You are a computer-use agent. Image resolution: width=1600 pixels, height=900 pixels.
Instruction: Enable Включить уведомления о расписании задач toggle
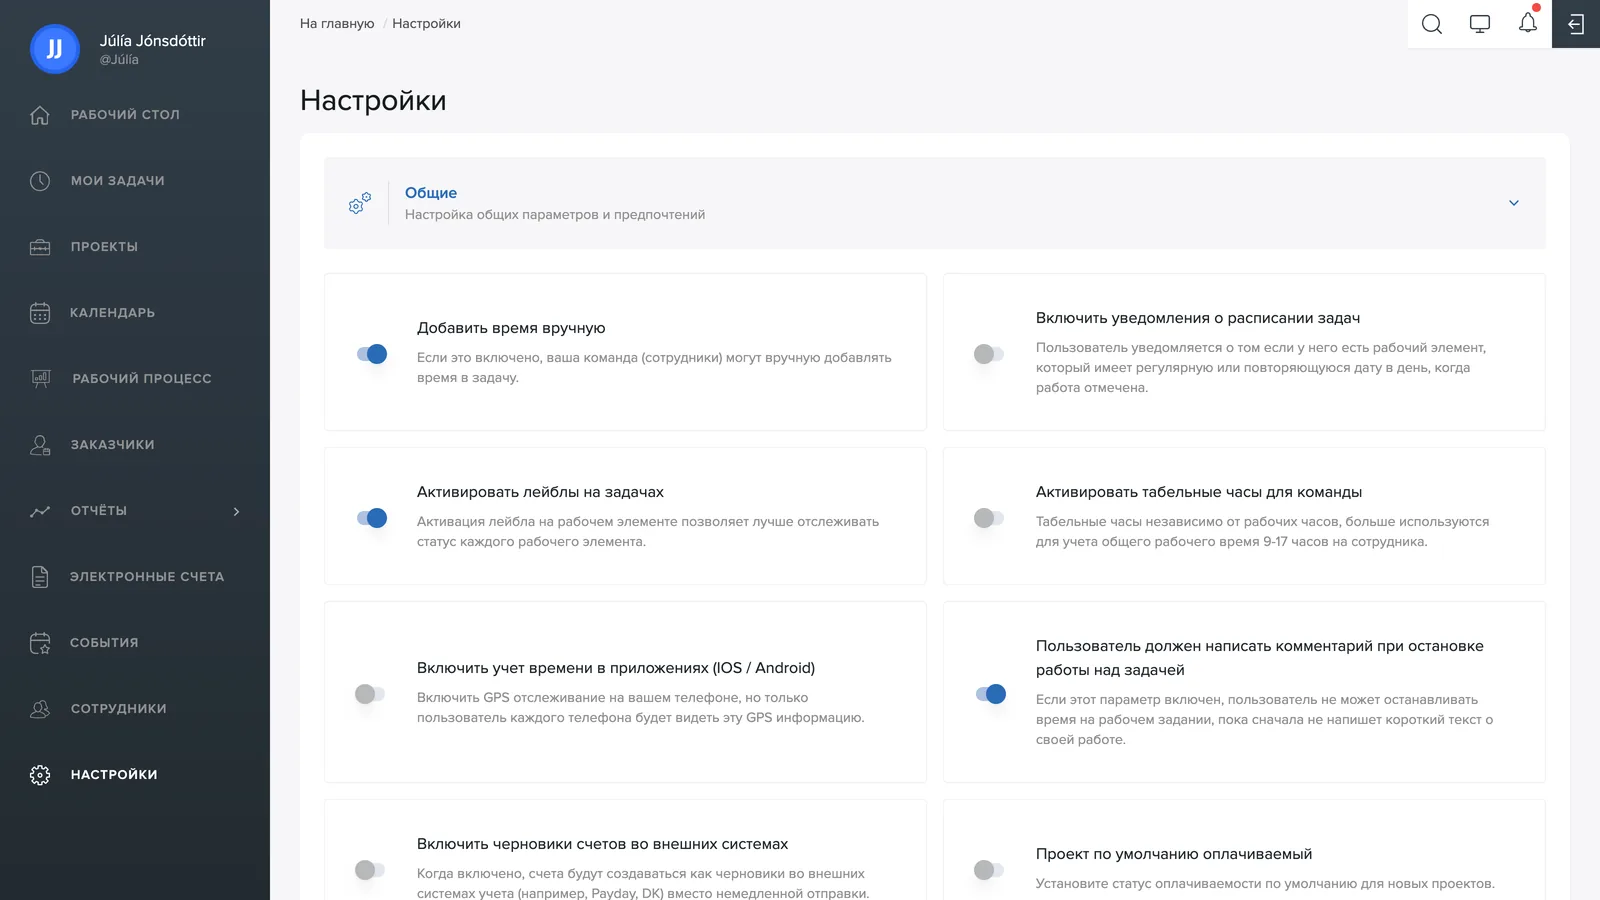(x=989, y=354)
